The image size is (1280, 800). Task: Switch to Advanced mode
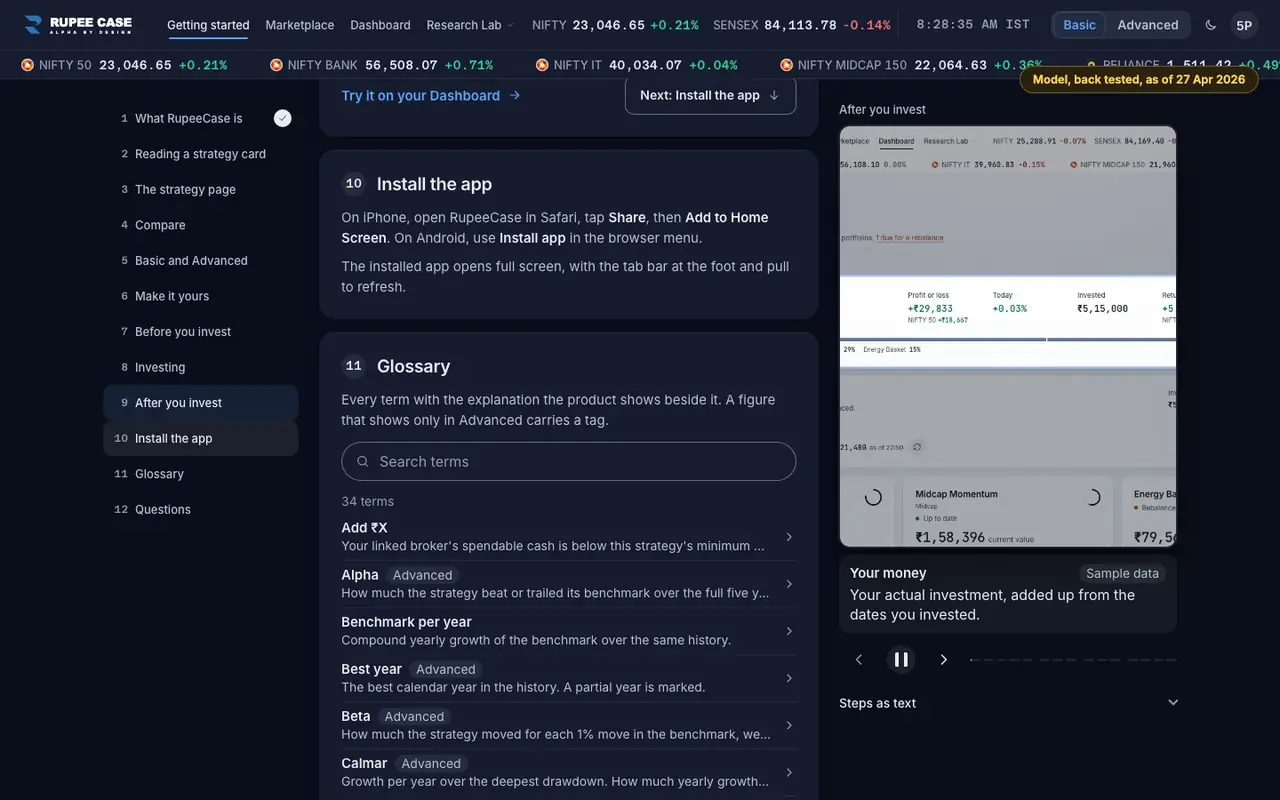1148,25
